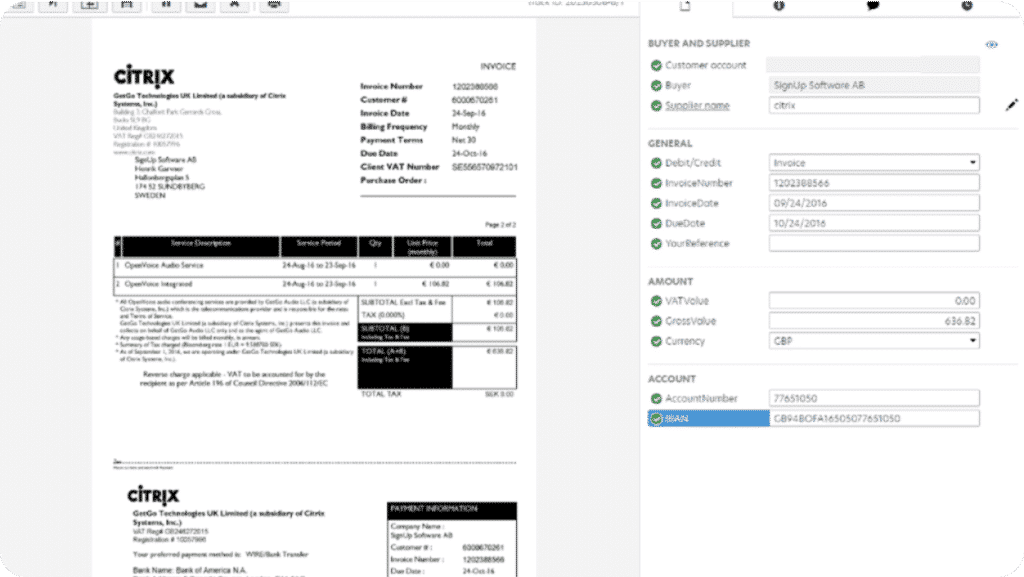Click the OpenVoice Integrated line item
This screenshot has height=577, width=1024.
tap(315, 284)
